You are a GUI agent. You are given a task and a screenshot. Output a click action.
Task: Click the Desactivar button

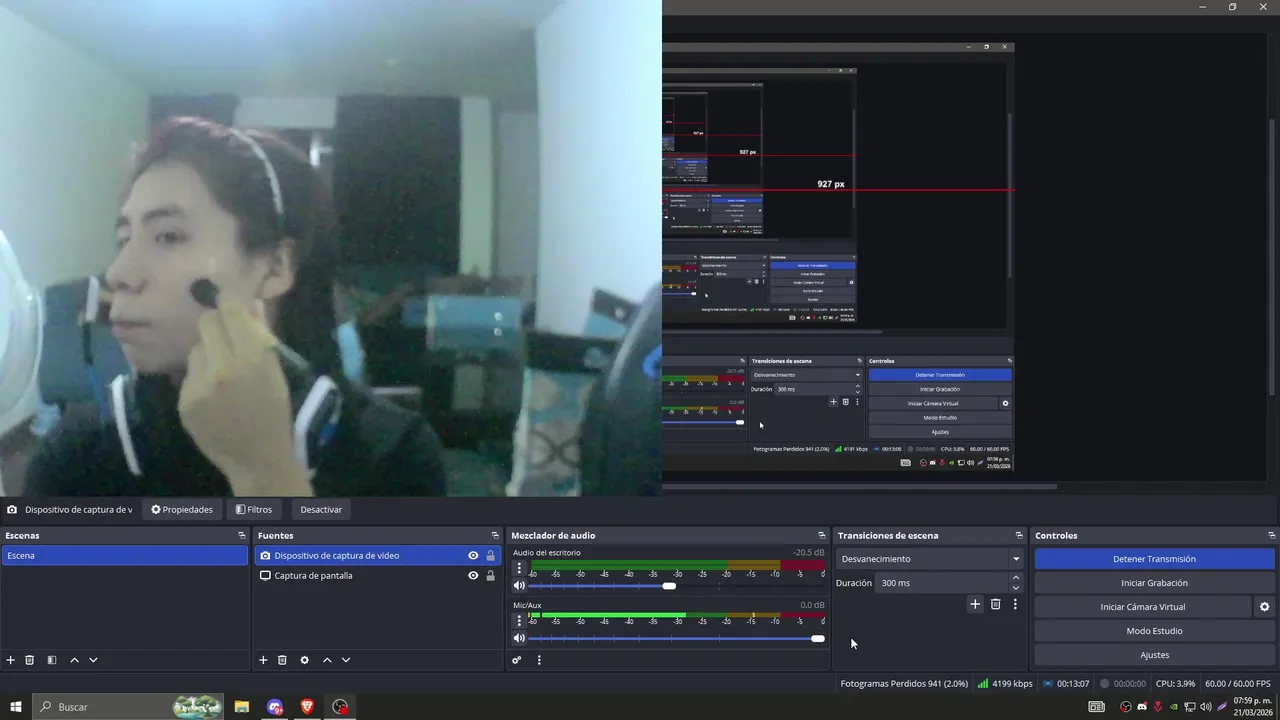pyautogui.click(x=321, y=510)
